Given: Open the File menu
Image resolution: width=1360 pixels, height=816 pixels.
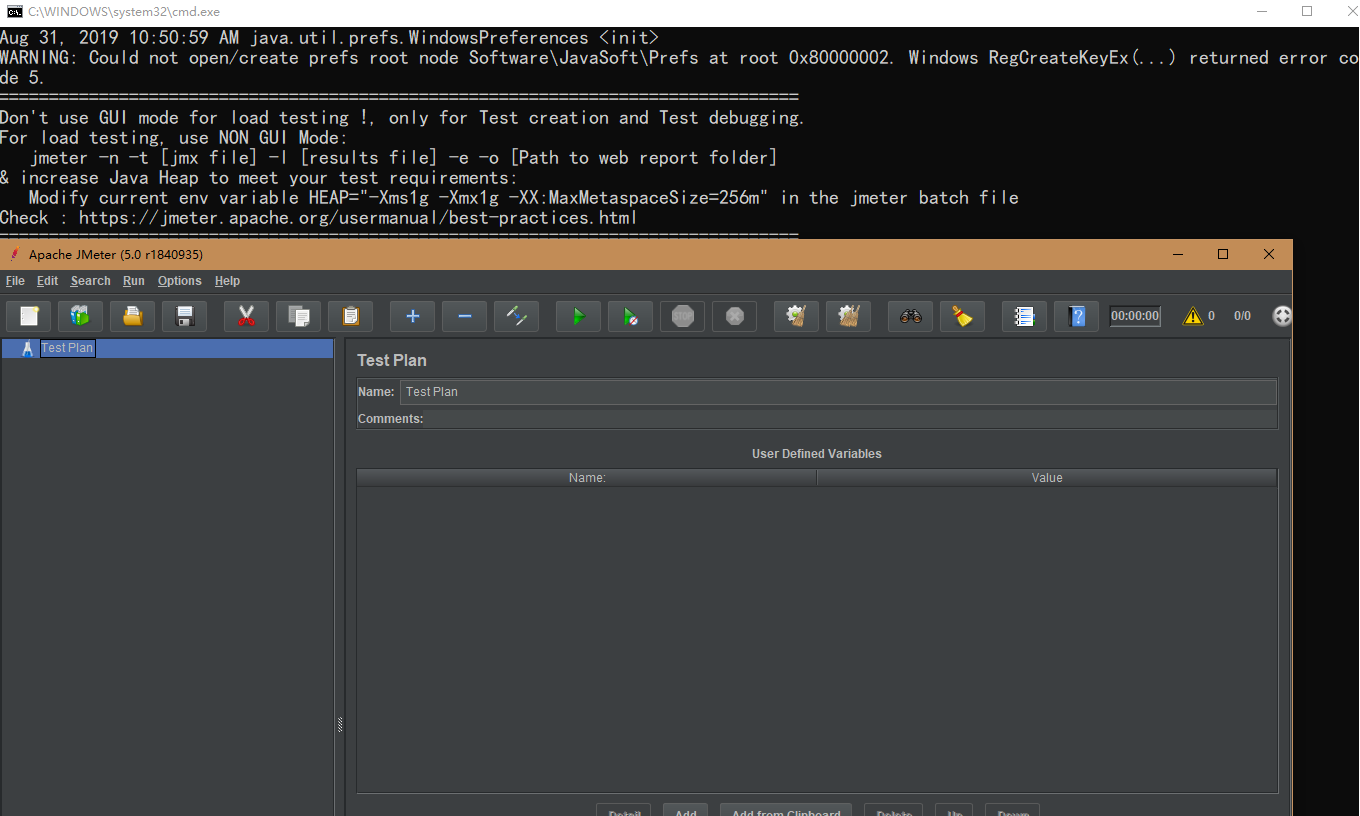Looking at the screenshot, I should [x=15, y=281].
